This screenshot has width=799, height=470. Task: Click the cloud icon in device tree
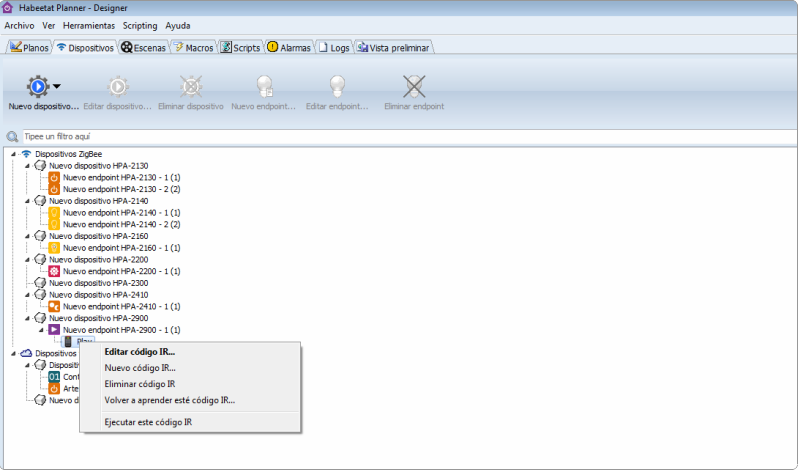tap(26, 353)
